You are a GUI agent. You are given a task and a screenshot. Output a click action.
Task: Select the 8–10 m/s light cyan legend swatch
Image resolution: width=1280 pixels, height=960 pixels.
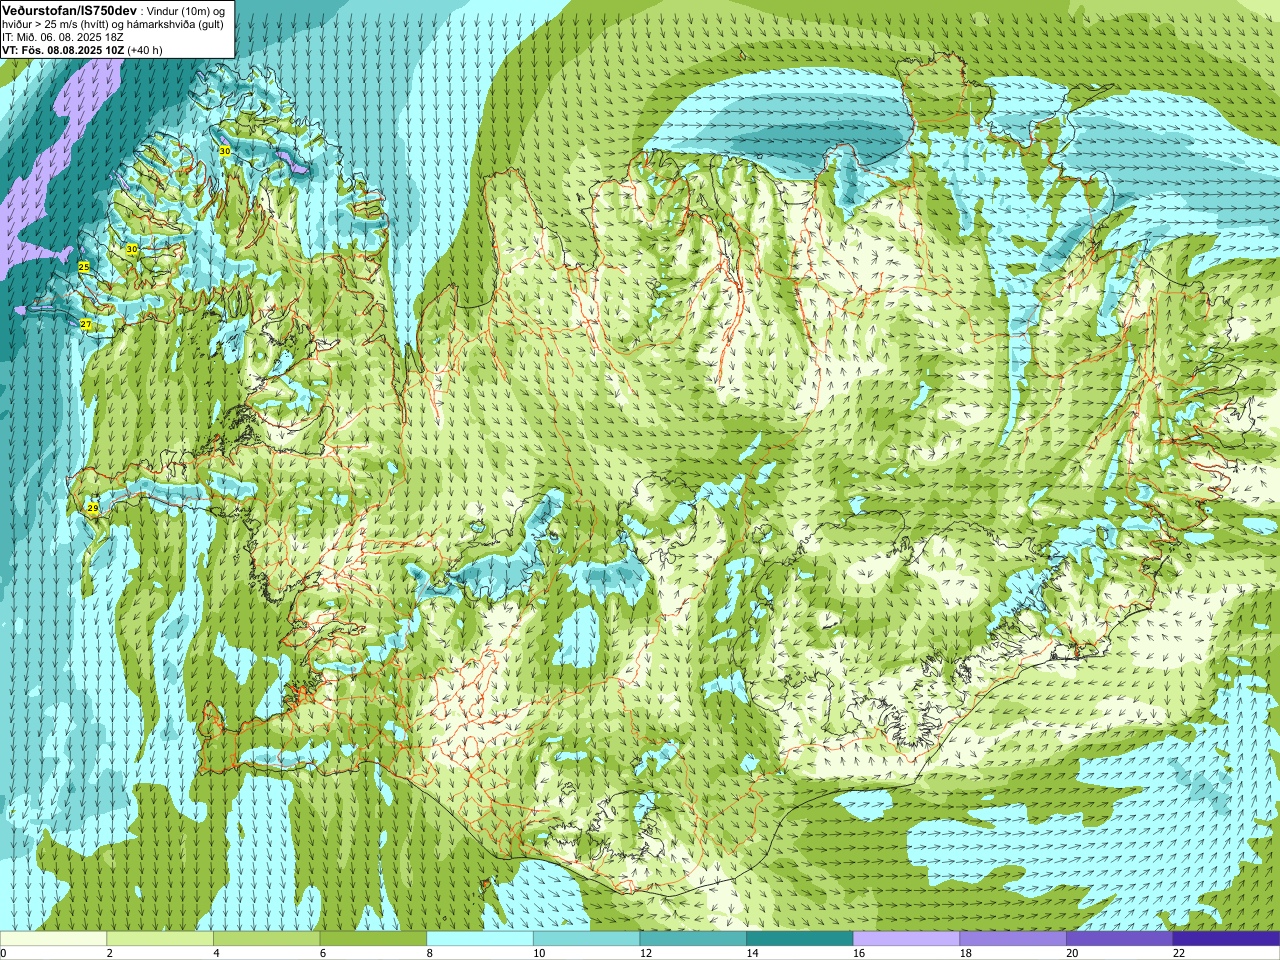480,939
